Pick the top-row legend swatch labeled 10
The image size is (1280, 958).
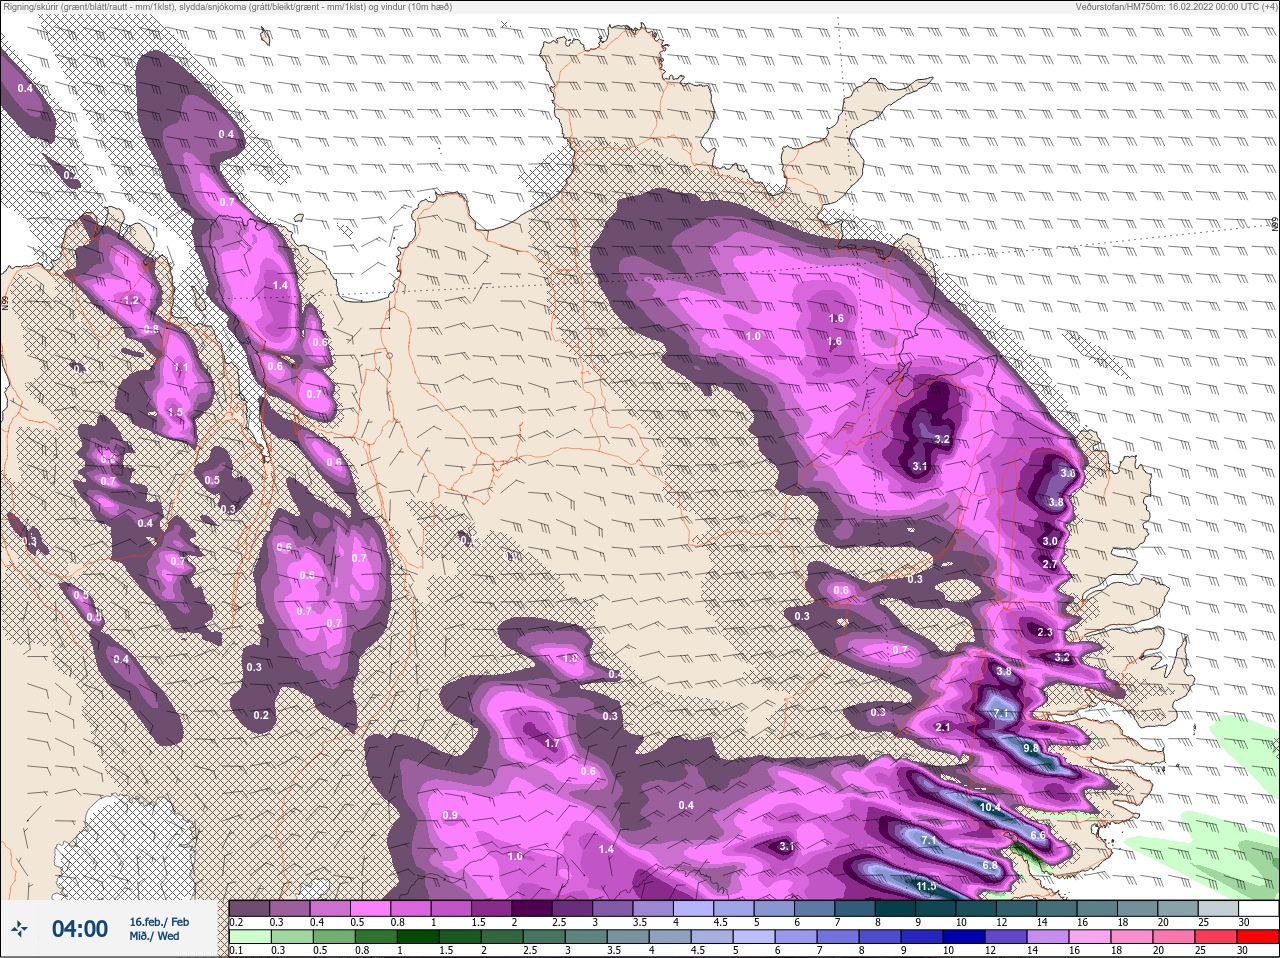coord(977,908)
